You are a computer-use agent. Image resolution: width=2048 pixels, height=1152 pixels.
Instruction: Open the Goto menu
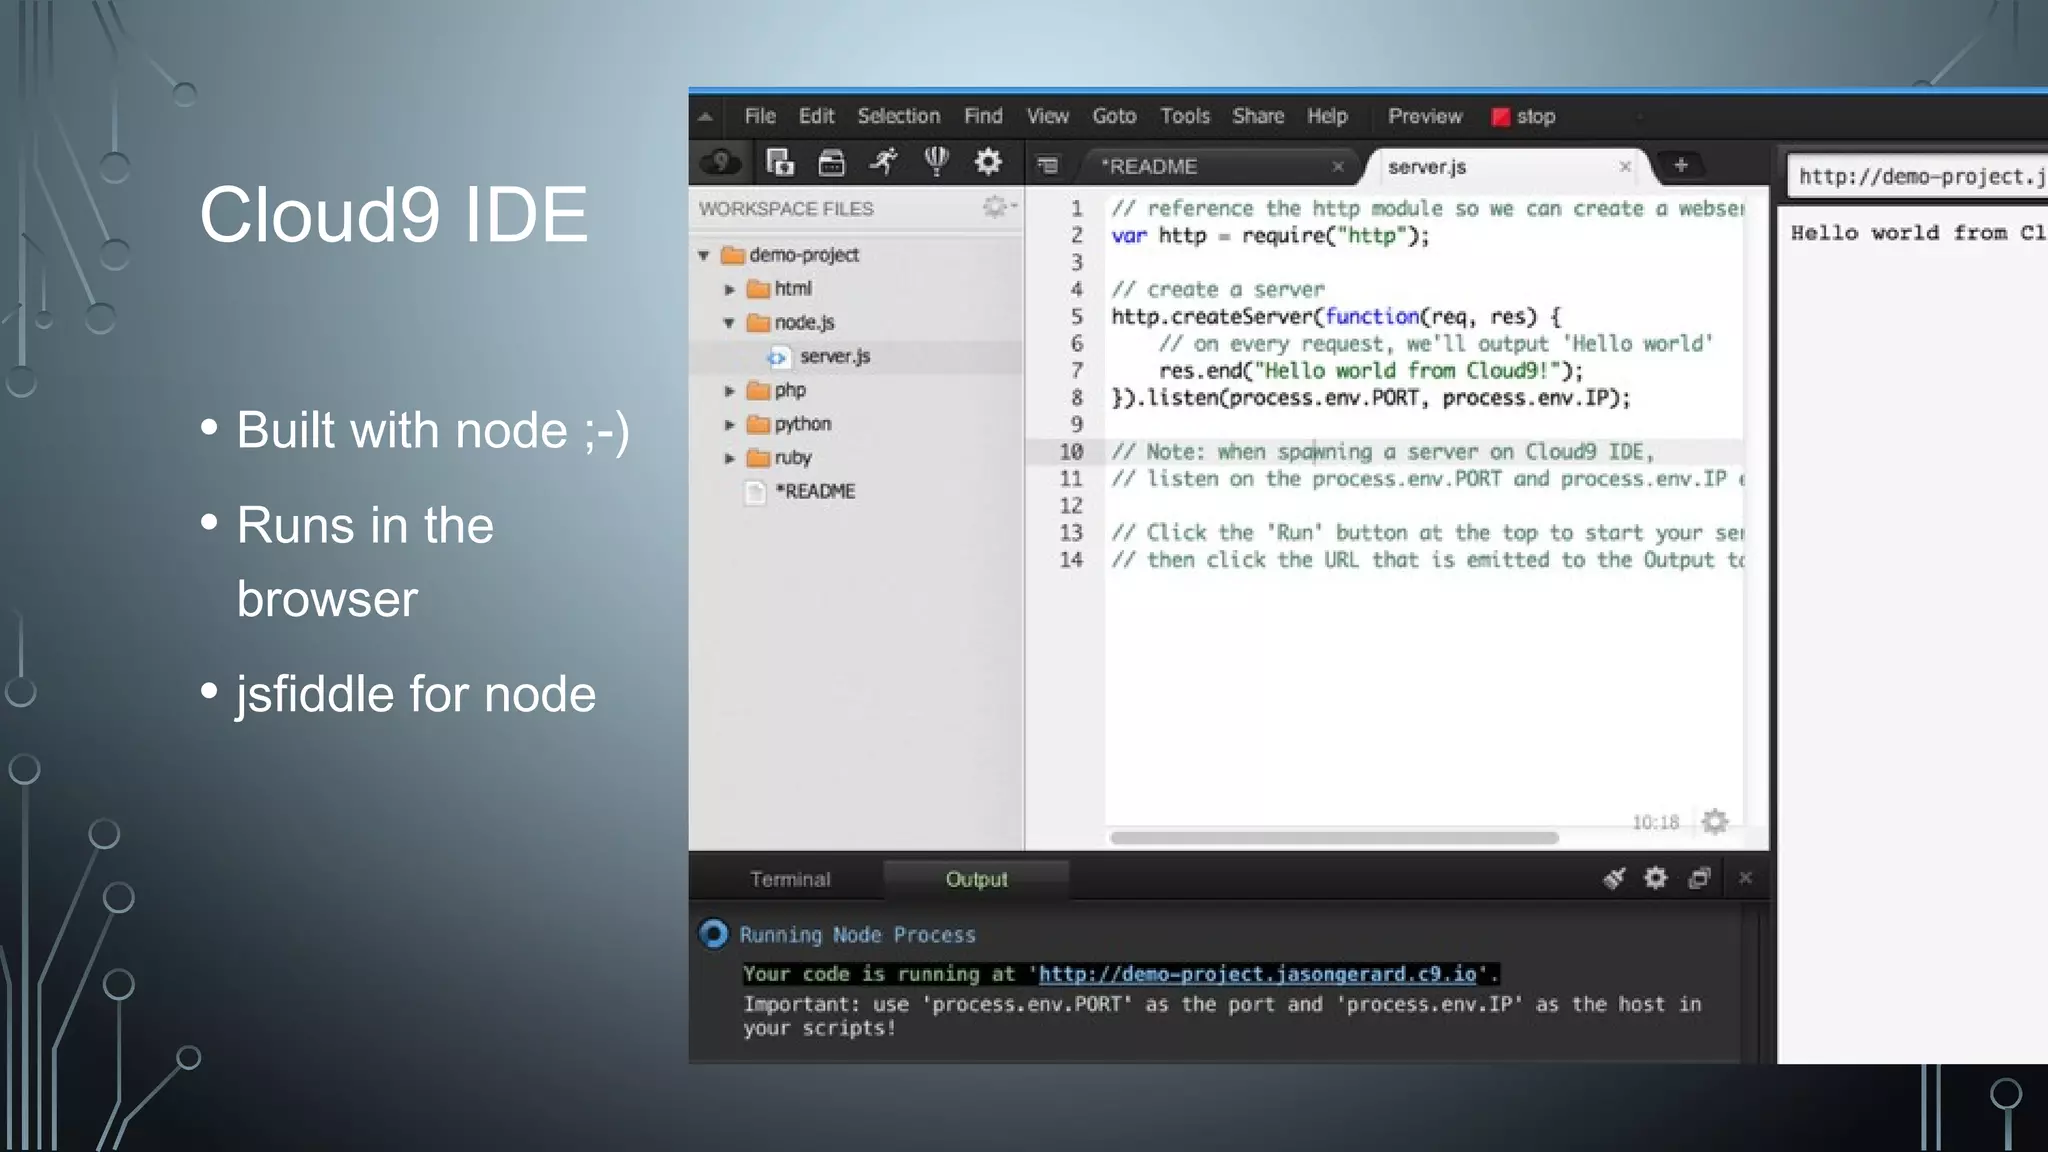coord(1114,116)
